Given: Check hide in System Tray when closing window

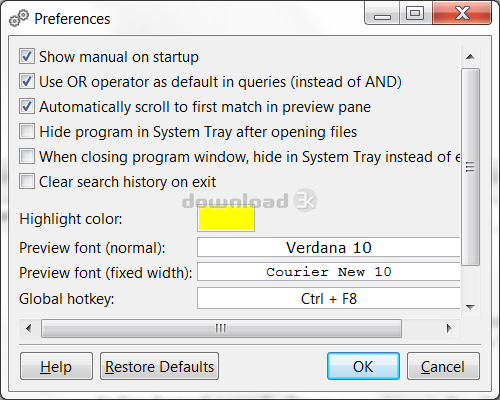Looking at the screenshot, I should 27,156.
